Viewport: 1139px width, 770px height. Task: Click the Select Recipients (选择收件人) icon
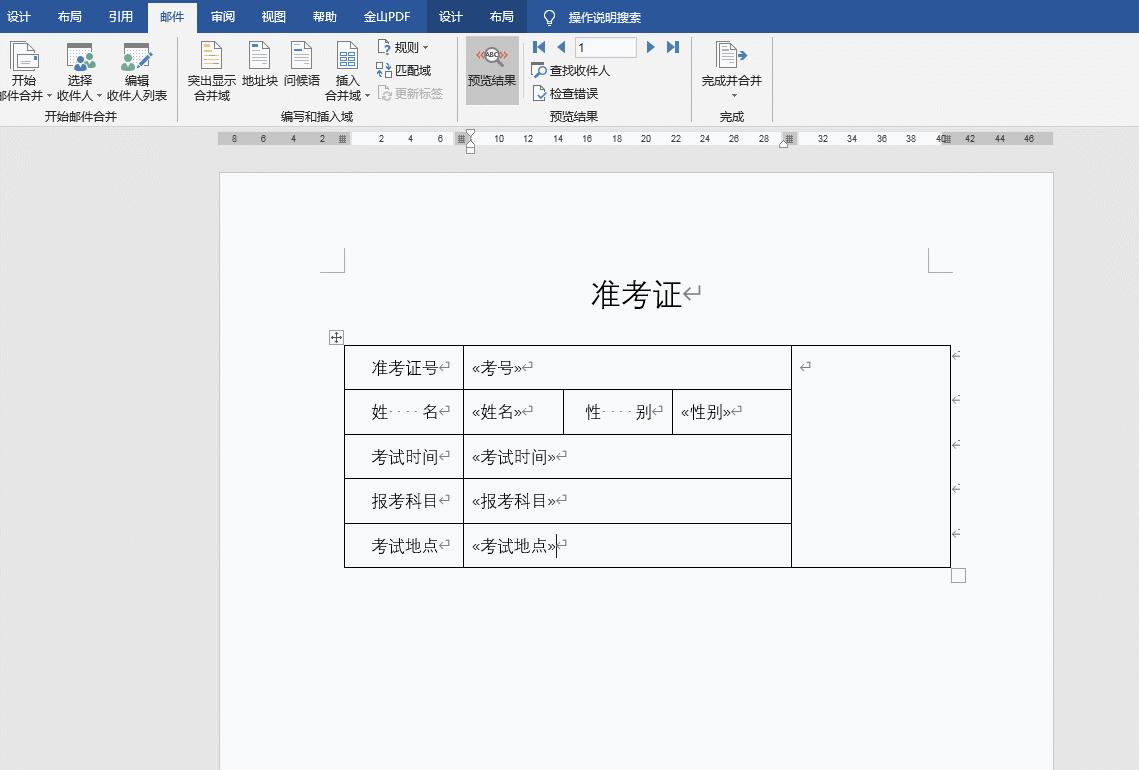pos(80,63)
